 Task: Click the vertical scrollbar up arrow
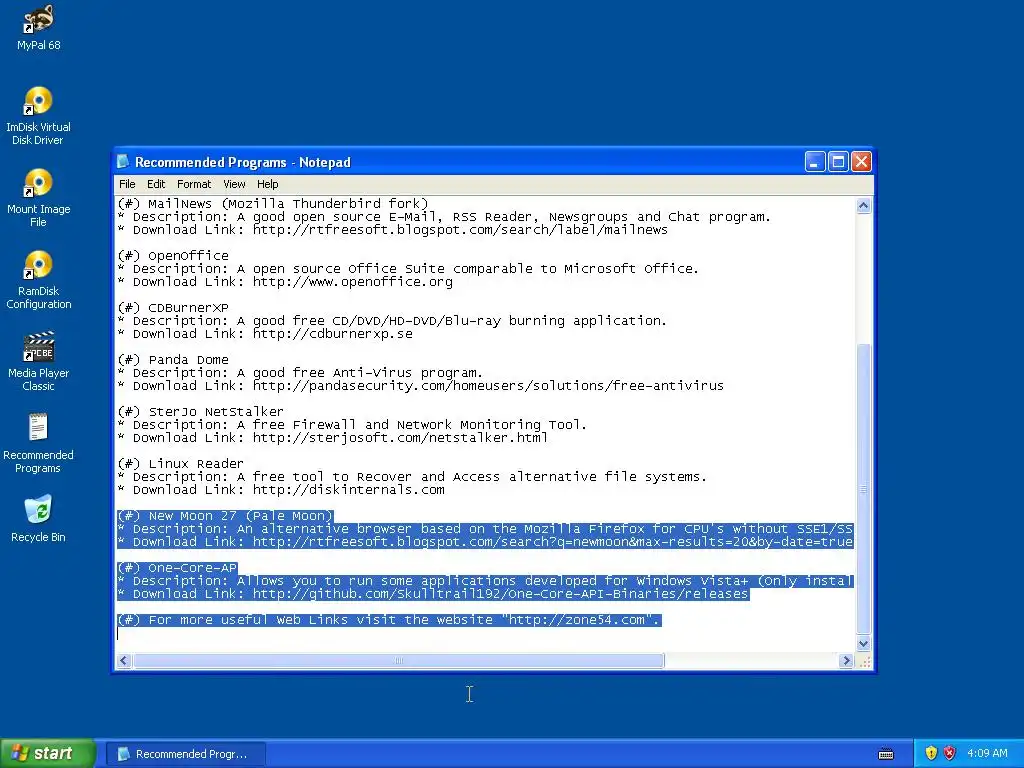[x=863, y=206]
